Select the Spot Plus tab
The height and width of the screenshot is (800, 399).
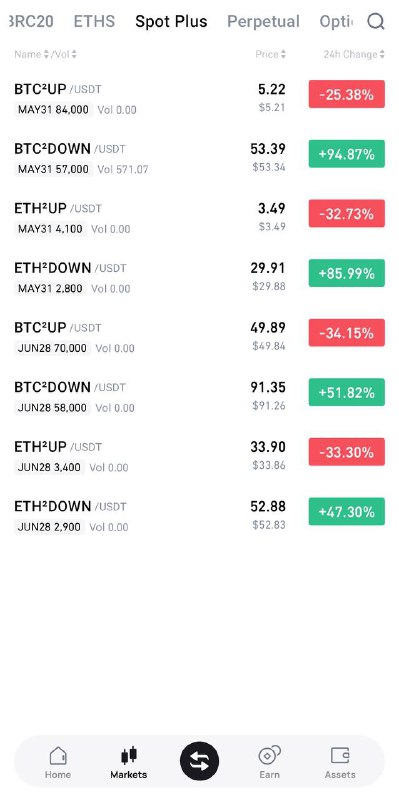pyautogui.click(x=171, y=21)
